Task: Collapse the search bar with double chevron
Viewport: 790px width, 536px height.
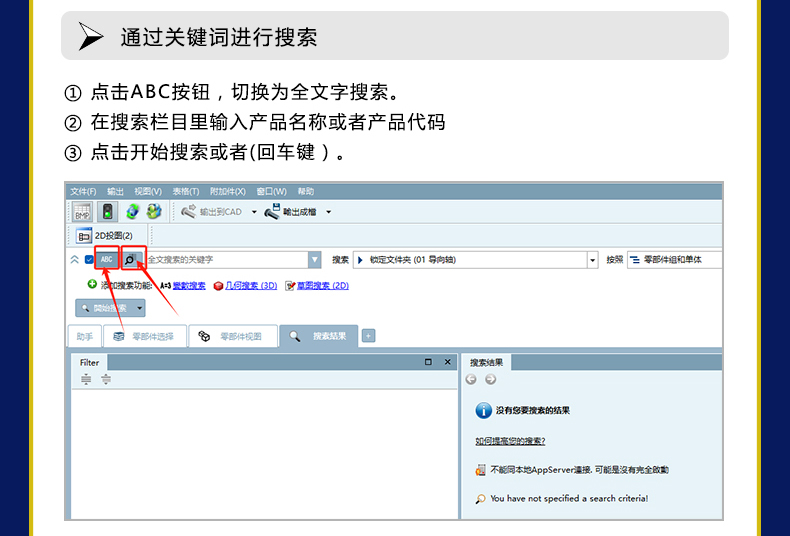Action: point(74,260)
